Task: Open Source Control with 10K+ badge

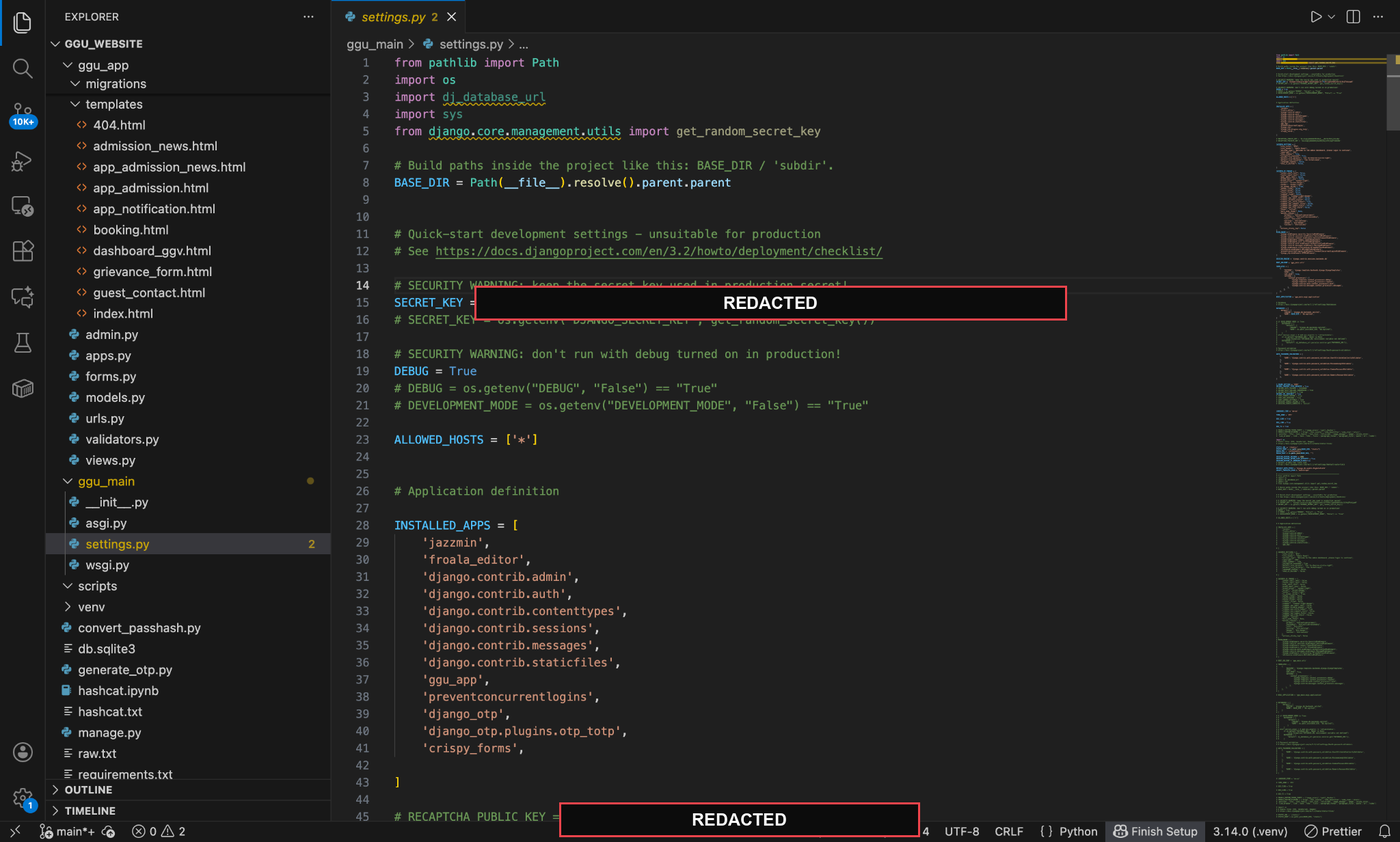Action: point(22,114)
